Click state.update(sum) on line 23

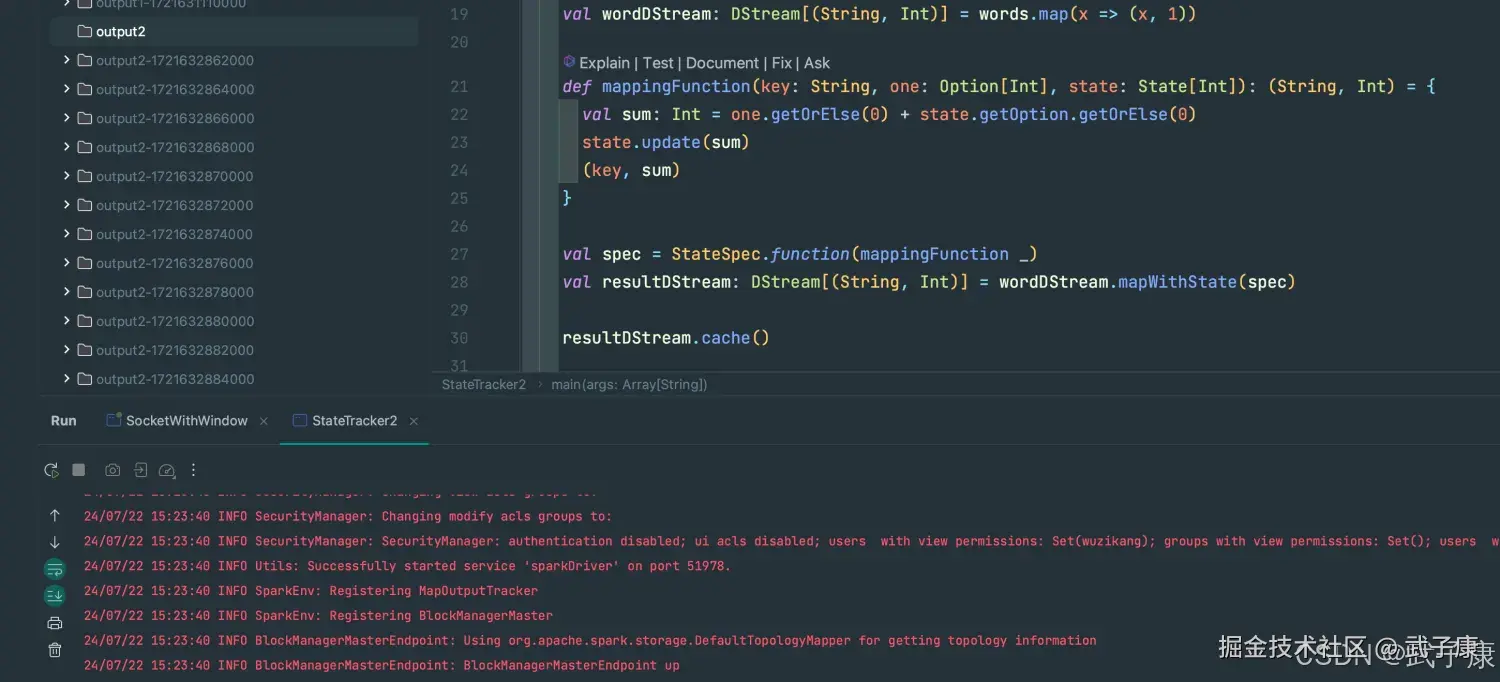pyautogui.click(x=666, y=142)
